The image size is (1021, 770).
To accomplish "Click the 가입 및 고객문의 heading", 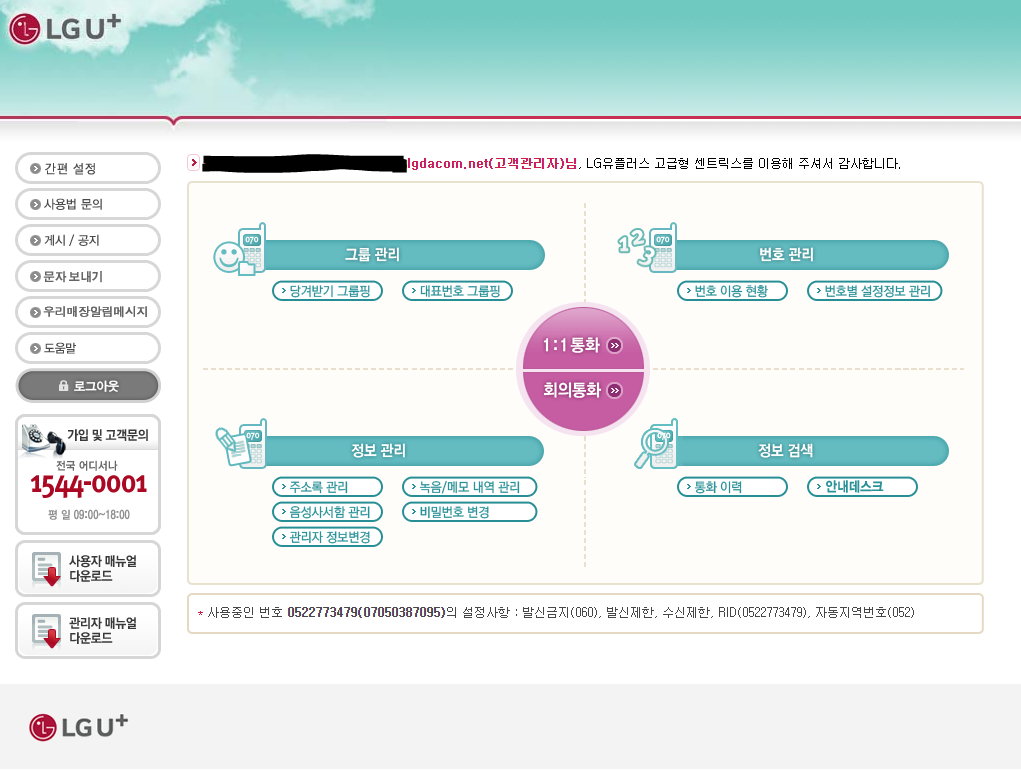I will click(x=108, y=435).
